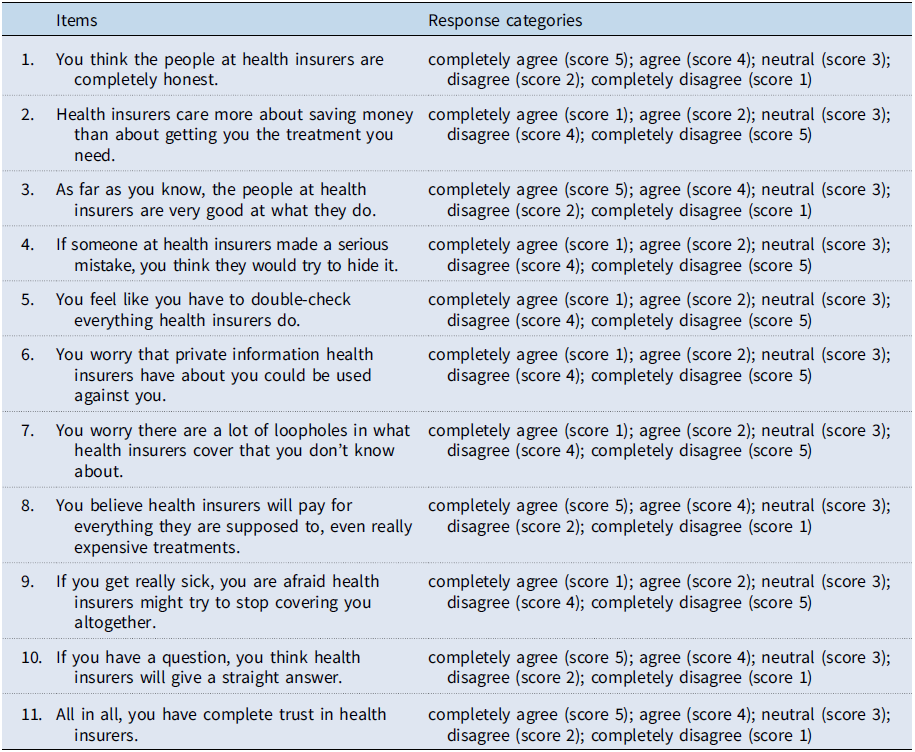Select item 11 'complete trust in health insurers'
The width and height of the screenshot is (915, 752).
[221, 723]
